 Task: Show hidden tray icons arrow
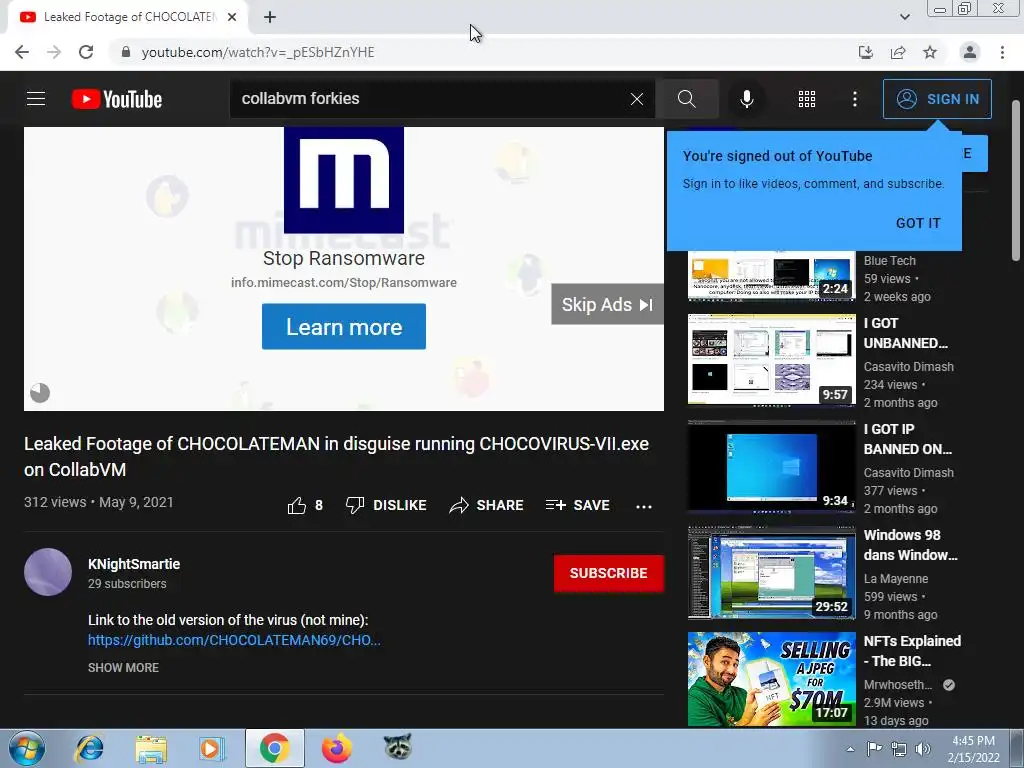[x=850, y=749]
